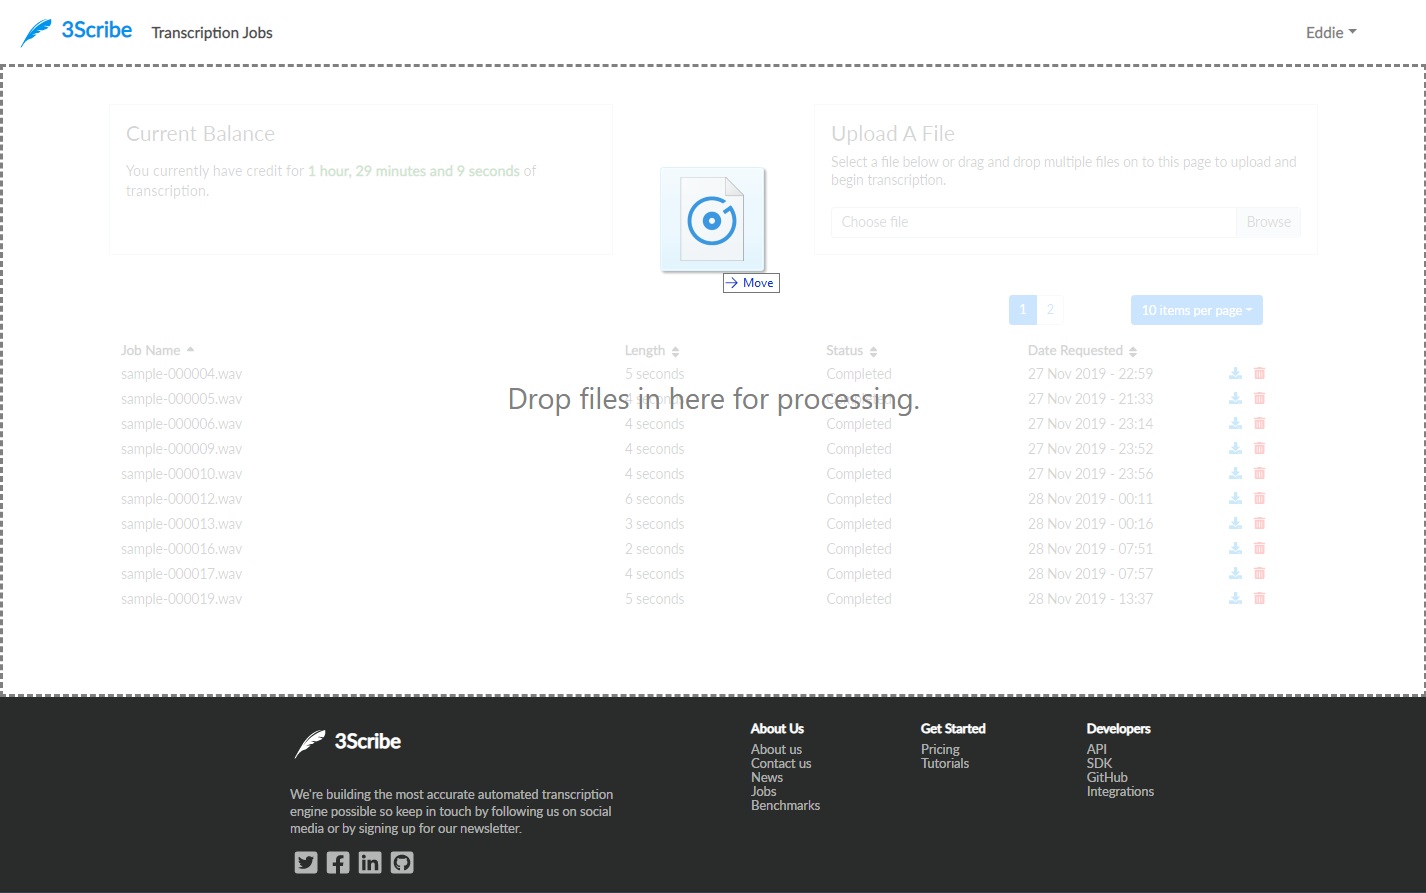Download transcript for sample-000004.wav
Viewport: 1426px width, 893px height.
pyautogui.click(x=1235, y=373)
